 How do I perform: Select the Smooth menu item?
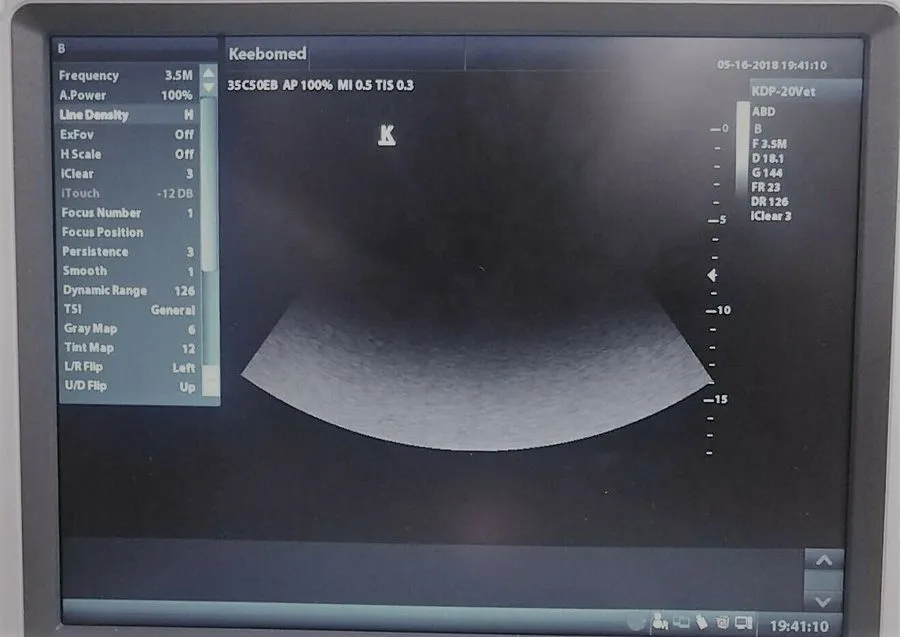pos(128,271)
